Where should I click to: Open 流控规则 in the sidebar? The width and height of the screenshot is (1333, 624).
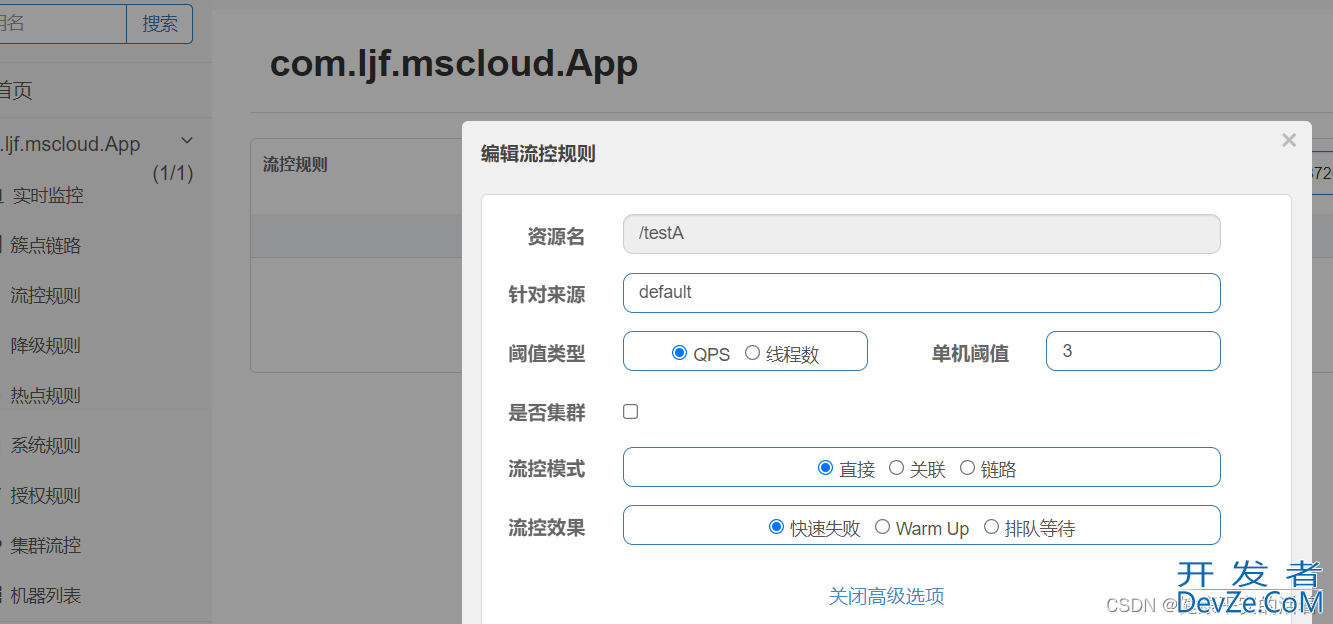[x=46, y=296]
